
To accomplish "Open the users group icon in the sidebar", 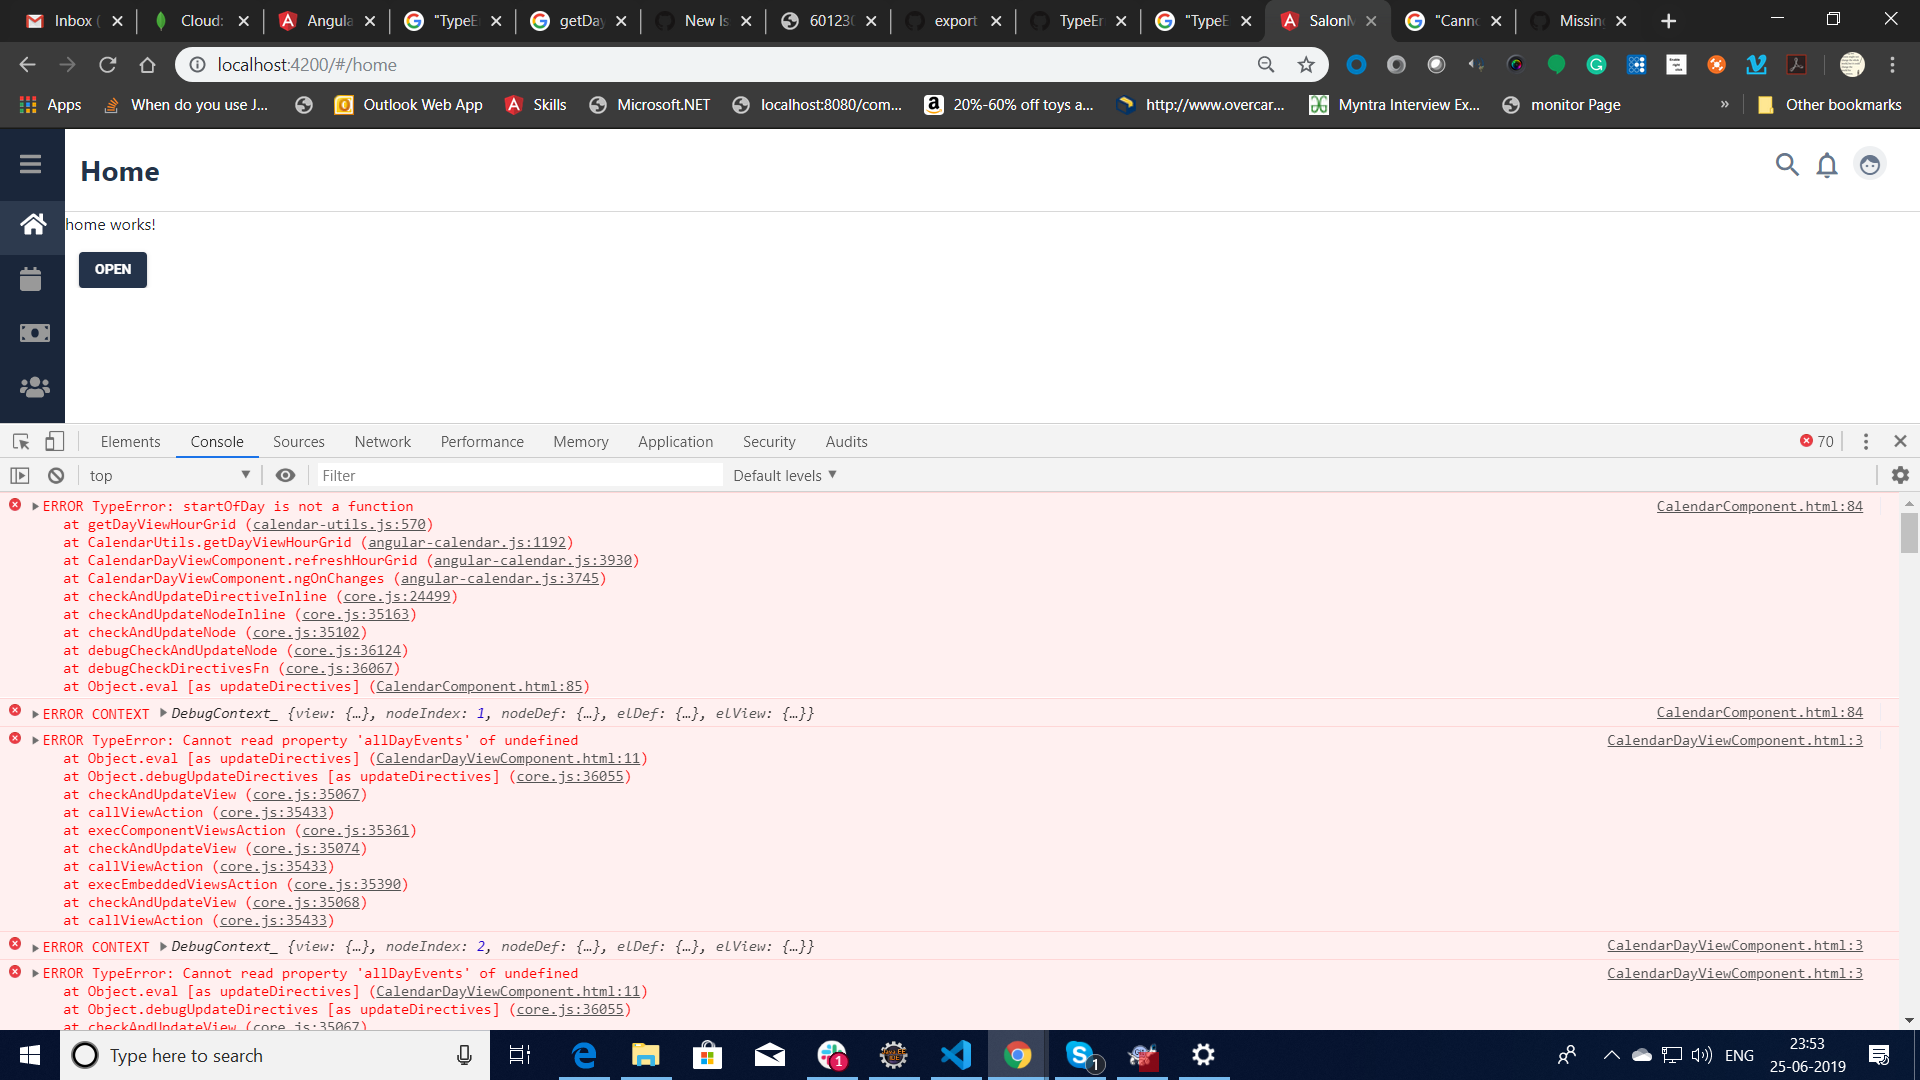I will coord(34,387).
